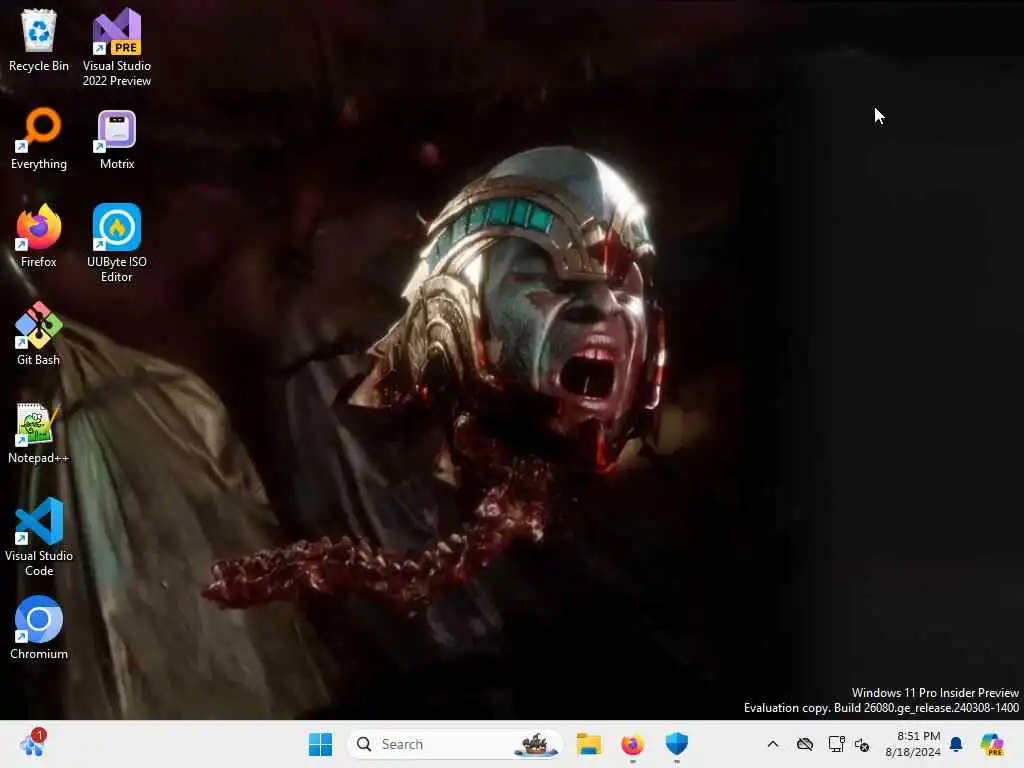
Task: Click the muted volume tray icon
Action: pos(862,744)
